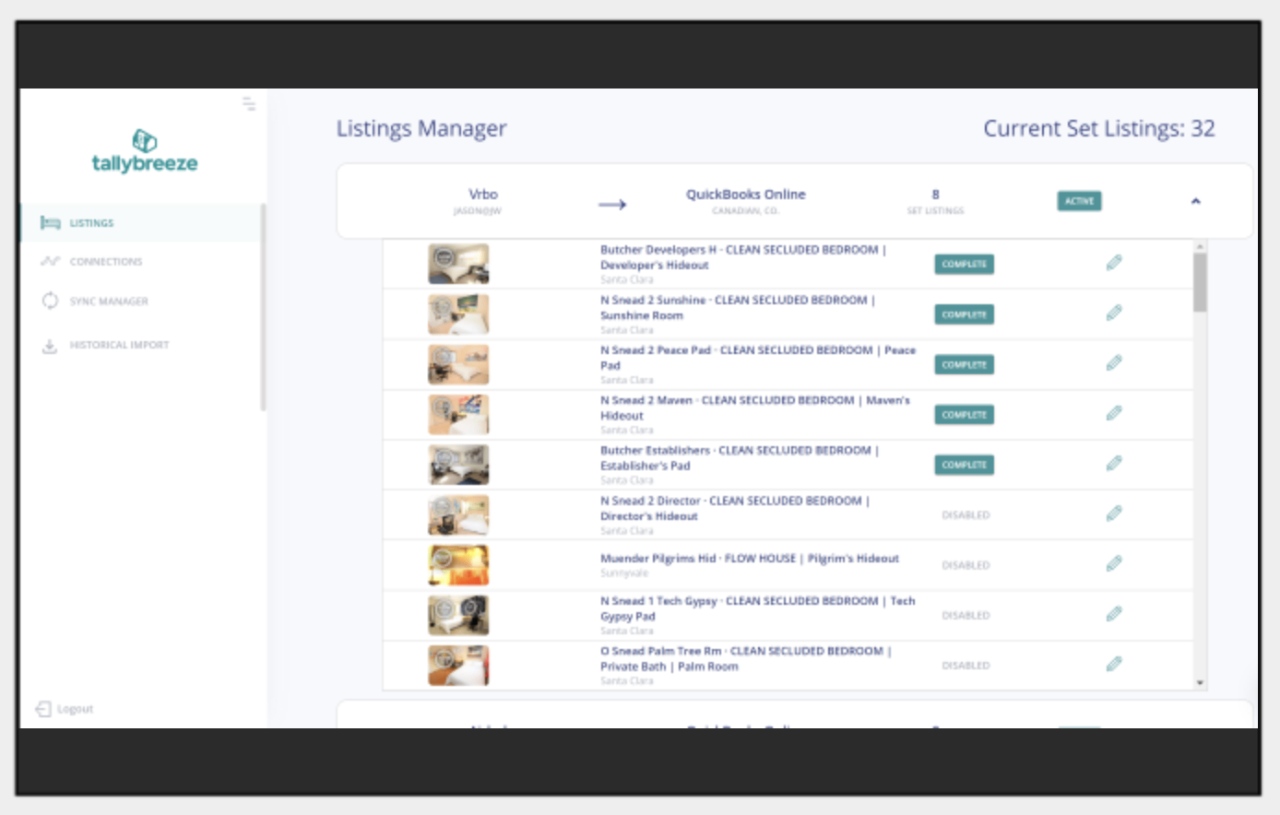1280x815 pixels.
Task: Open the Developer's Hideout listing thumbnail
Action: click(459, 264)
